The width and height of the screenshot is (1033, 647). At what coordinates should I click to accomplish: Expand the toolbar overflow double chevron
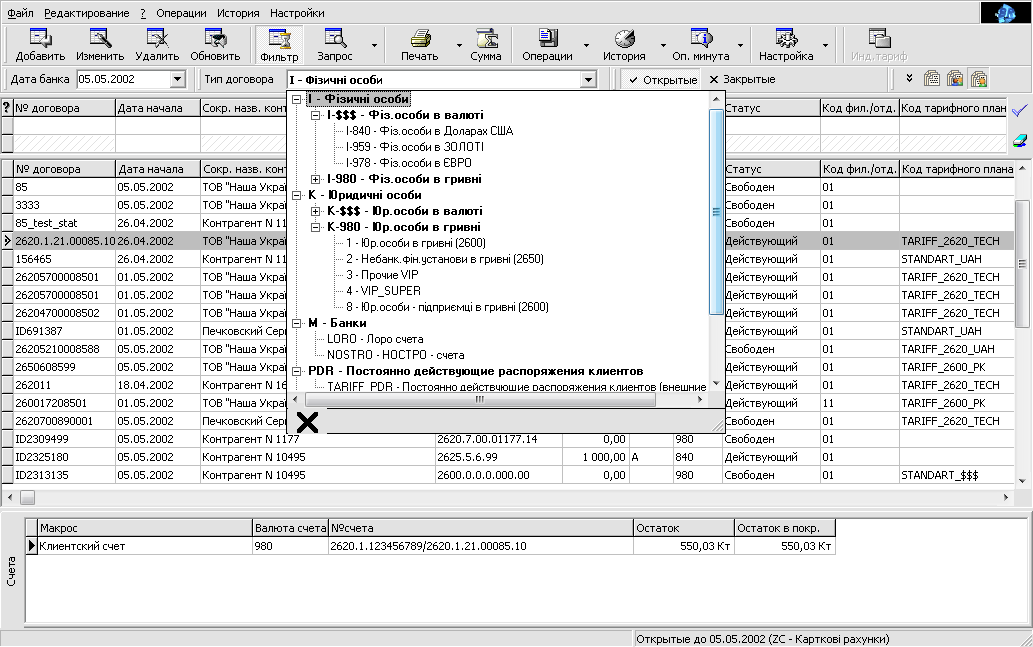click(909, 78)
